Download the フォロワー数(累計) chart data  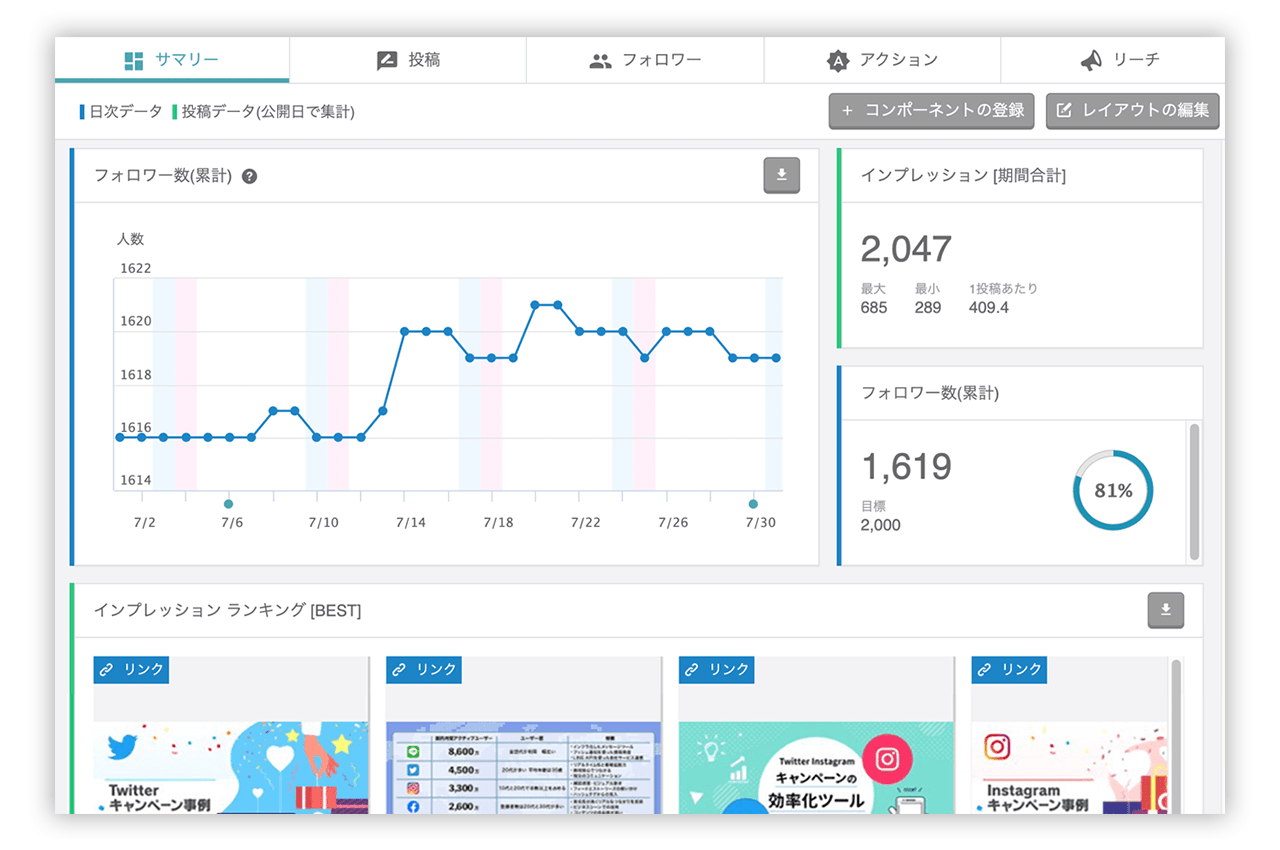pyautogui.click(x=781, y=176)
